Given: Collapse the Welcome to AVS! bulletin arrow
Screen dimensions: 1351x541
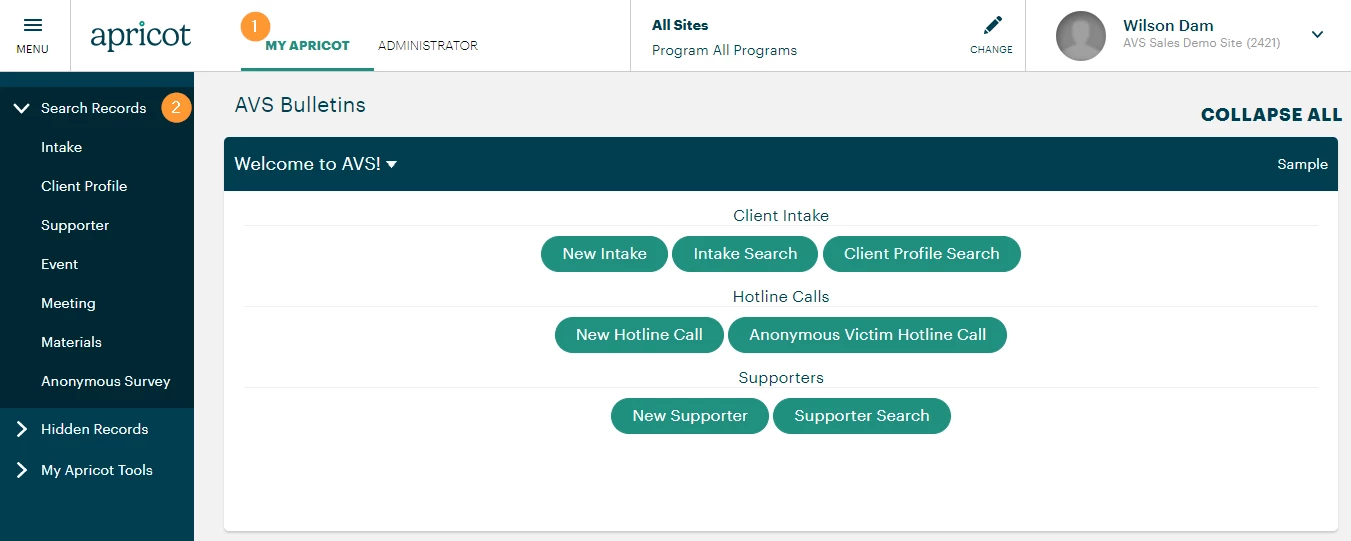Looking at the screenshot, I should [x=391, y=165].
